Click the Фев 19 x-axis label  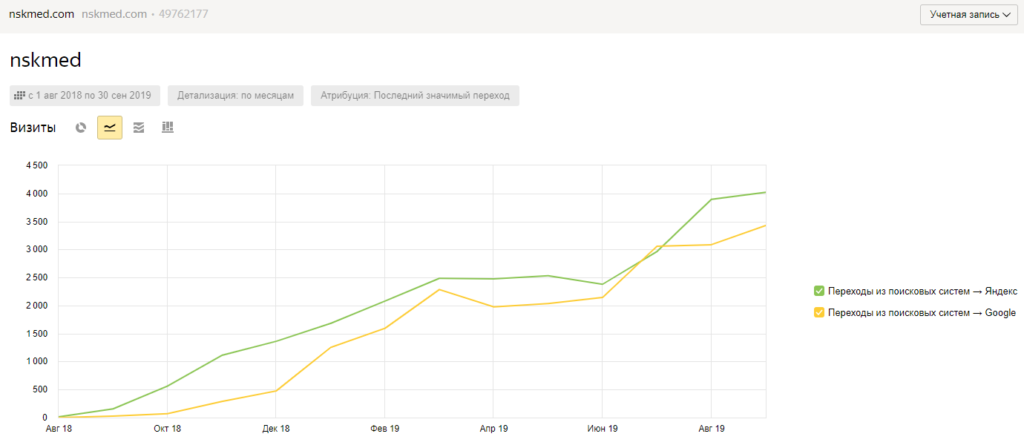tap(384, 429)
